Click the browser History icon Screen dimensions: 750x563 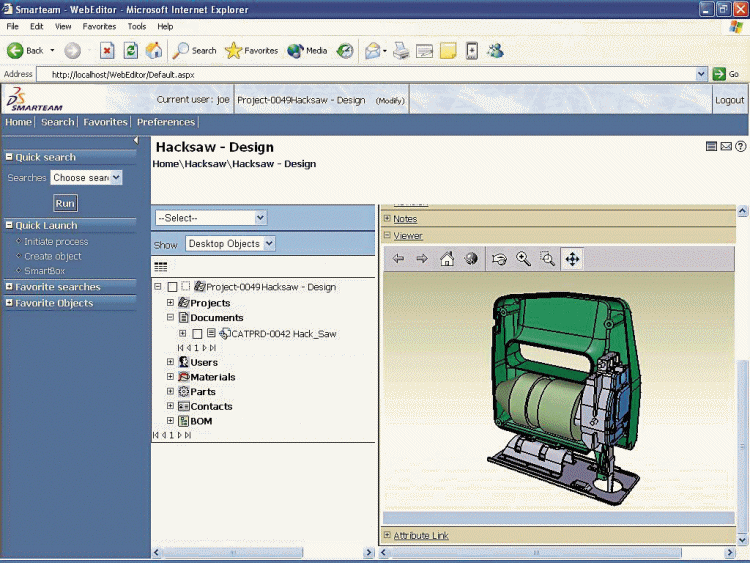(345, 51)
